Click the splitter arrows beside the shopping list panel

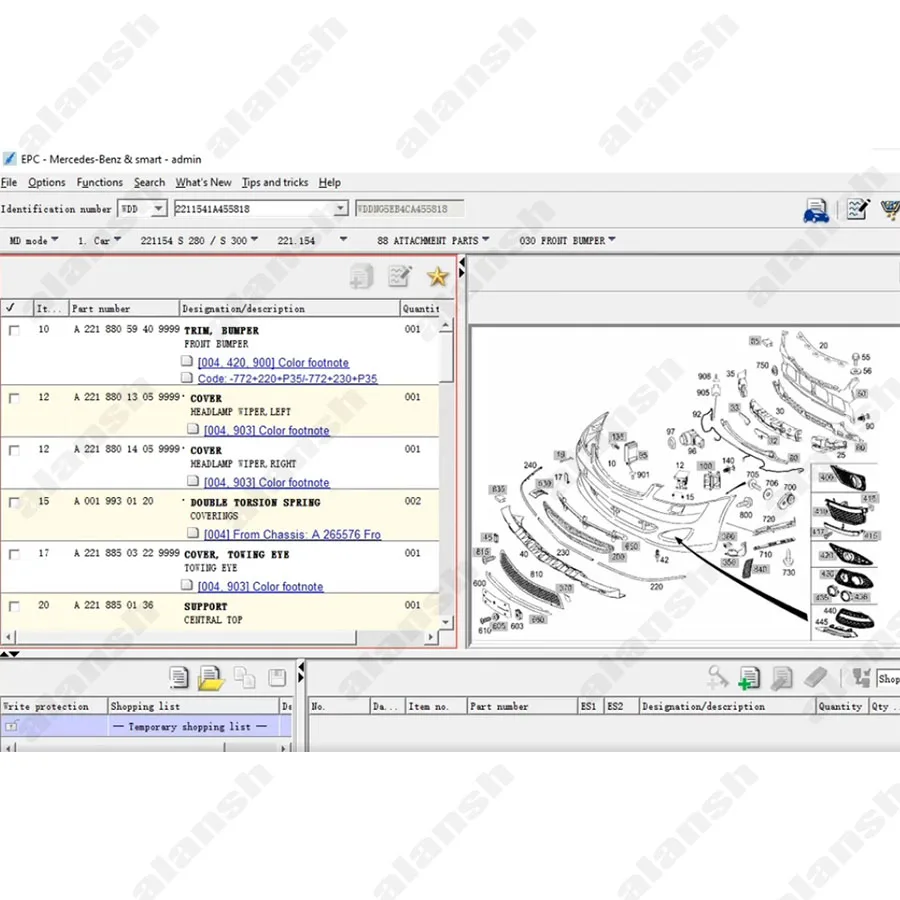click(301, 672)
